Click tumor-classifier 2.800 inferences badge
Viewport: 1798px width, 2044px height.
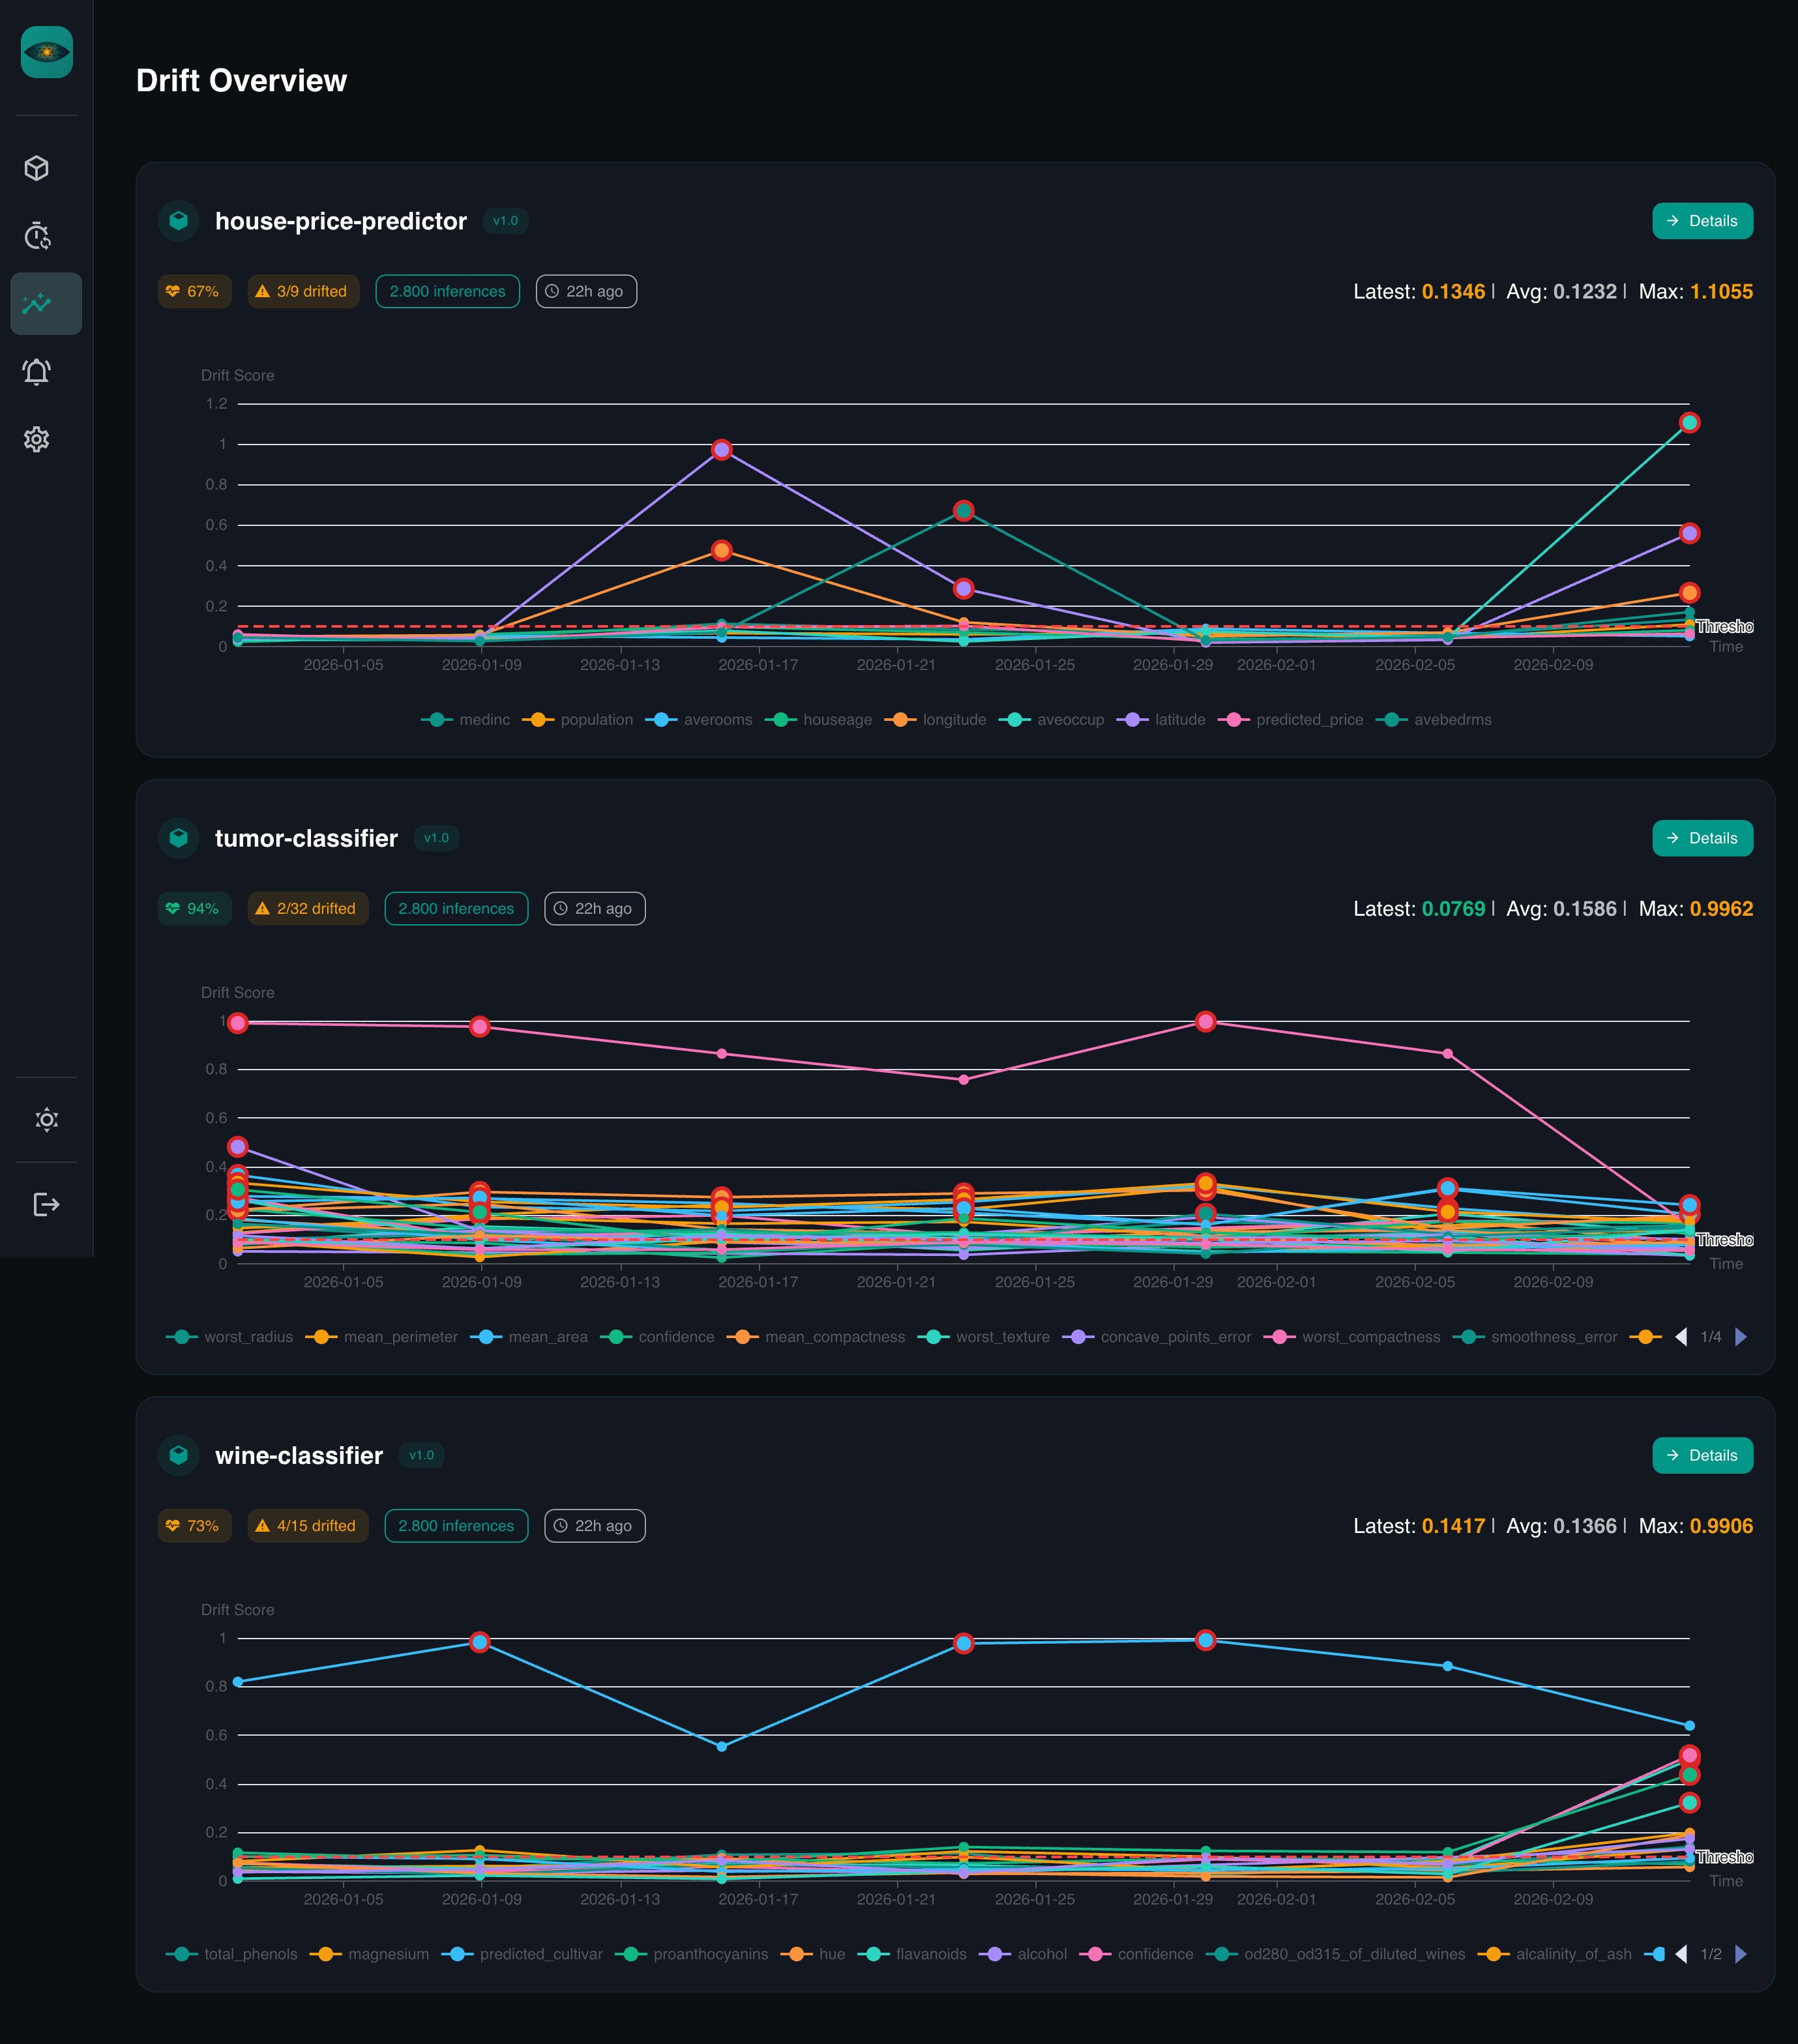(456, 909)
